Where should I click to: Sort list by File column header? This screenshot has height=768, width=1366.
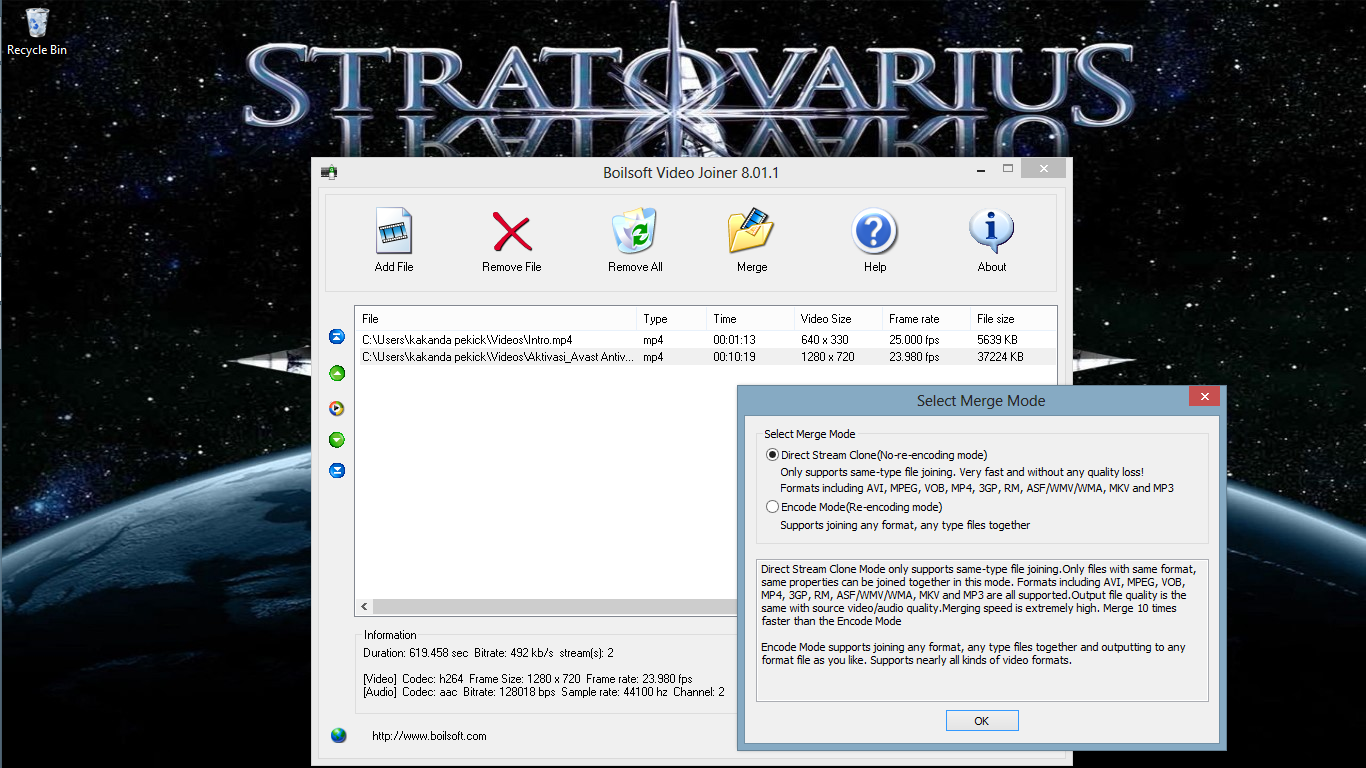coord(496,318)
